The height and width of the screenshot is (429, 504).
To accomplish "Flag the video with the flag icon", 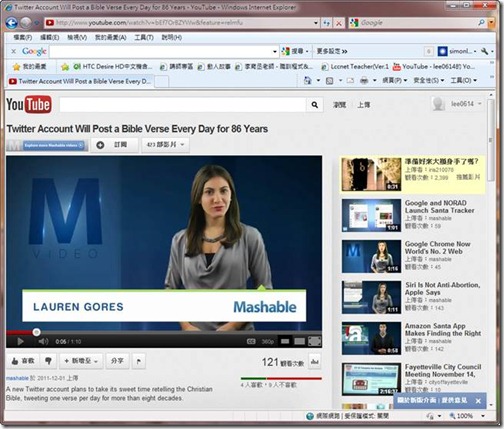I will click(x=139, y=361).
